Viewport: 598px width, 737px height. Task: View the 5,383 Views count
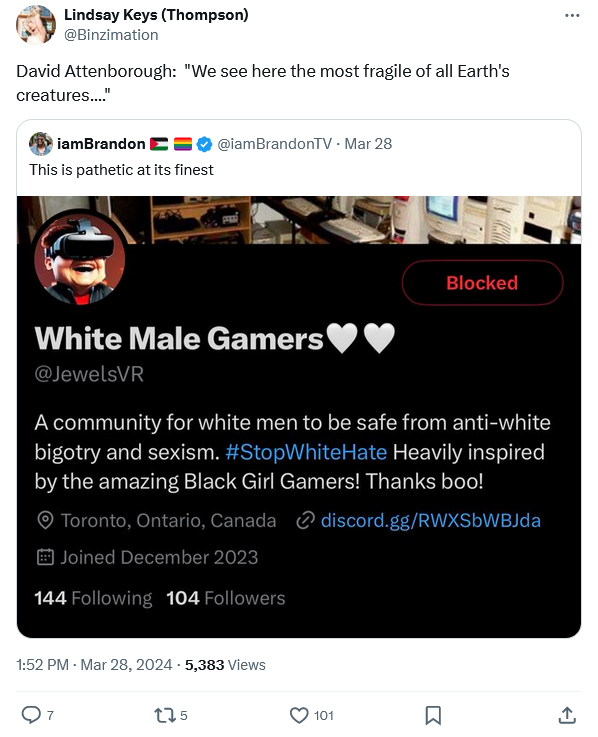pos(225,665)
